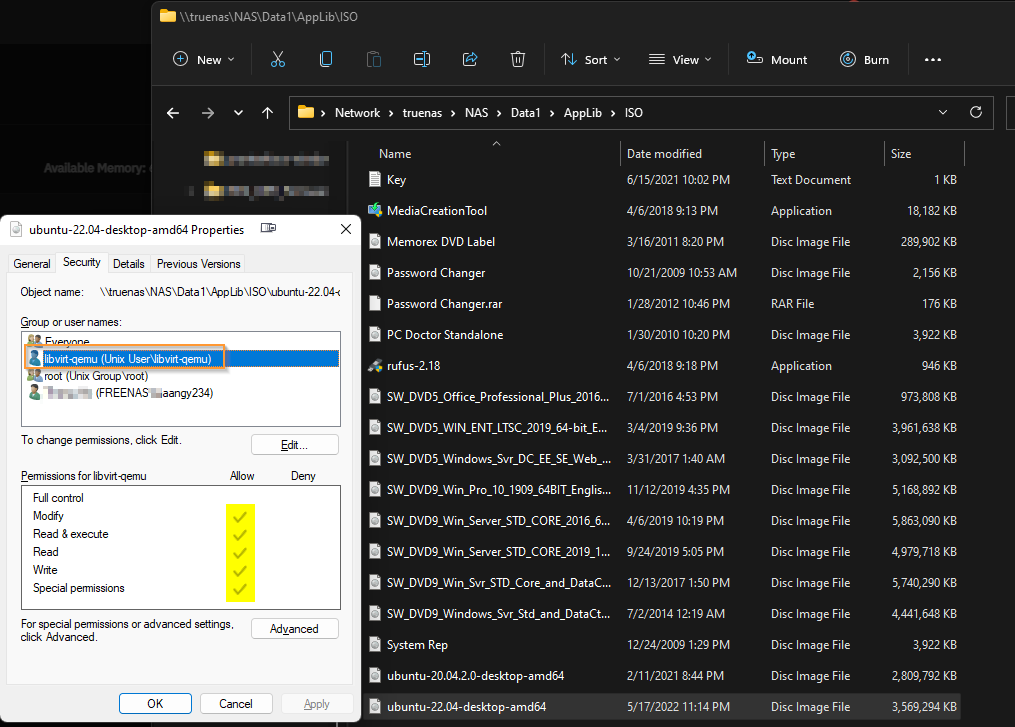1015x727 pixels.
Task: Click the System Rep disc image icon
Action: [375, 645]
